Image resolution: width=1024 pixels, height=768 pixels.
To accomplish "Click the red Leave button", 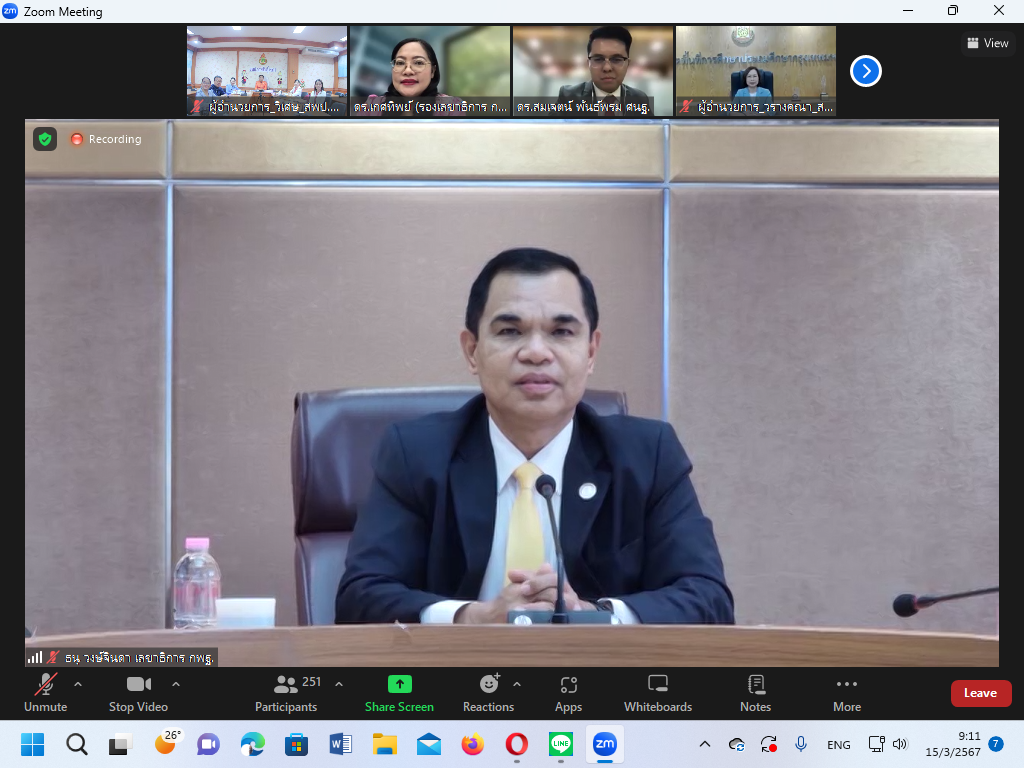I will (x=980, y=693).
